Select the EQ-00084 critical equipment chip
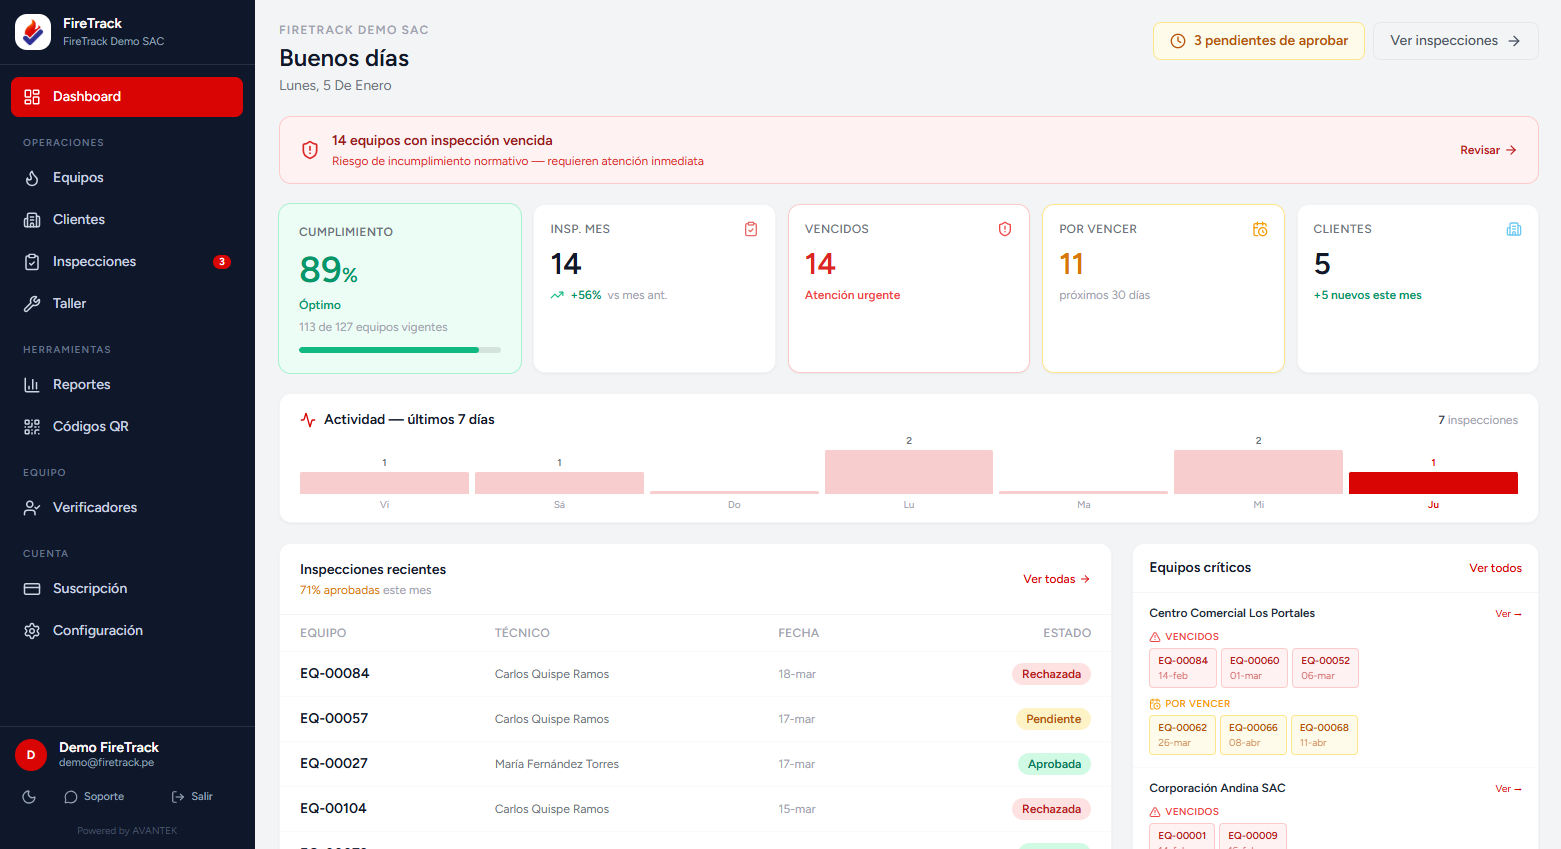This screenshot has width=1561, height=849. tap(1183, 668)
